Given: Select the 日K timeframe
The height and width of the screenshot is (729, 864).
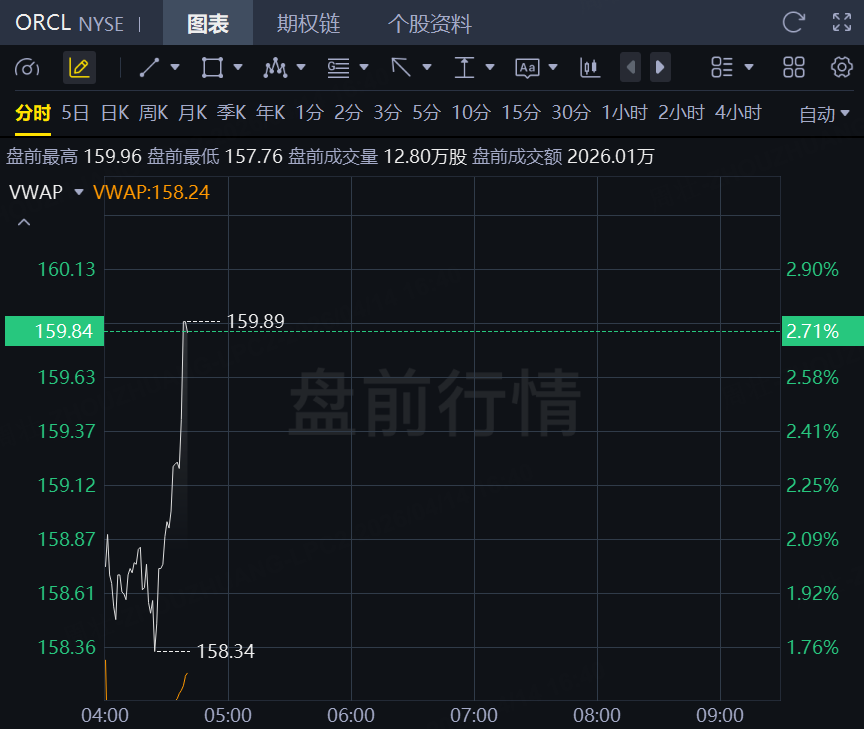Looking at the screenshot, I should pos(115,112).
